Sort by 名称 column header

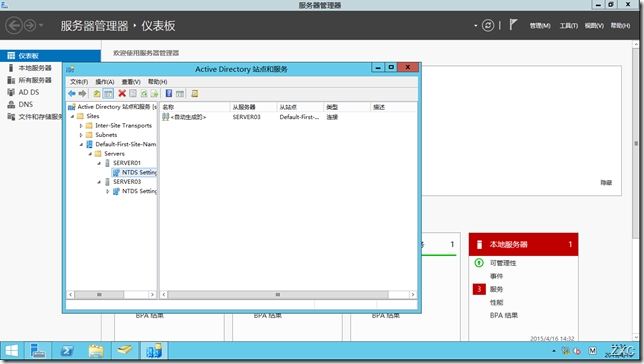coord(195,107)
